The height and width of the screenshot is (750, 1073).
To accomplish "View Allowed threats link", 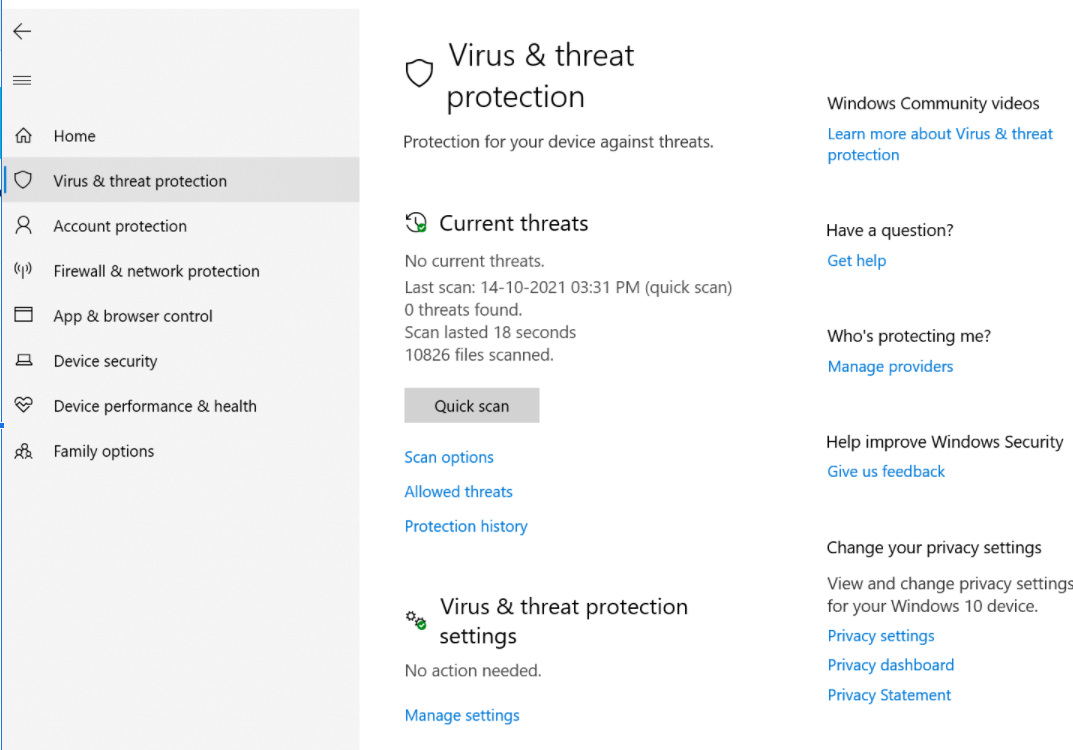I will click(458, 492).
